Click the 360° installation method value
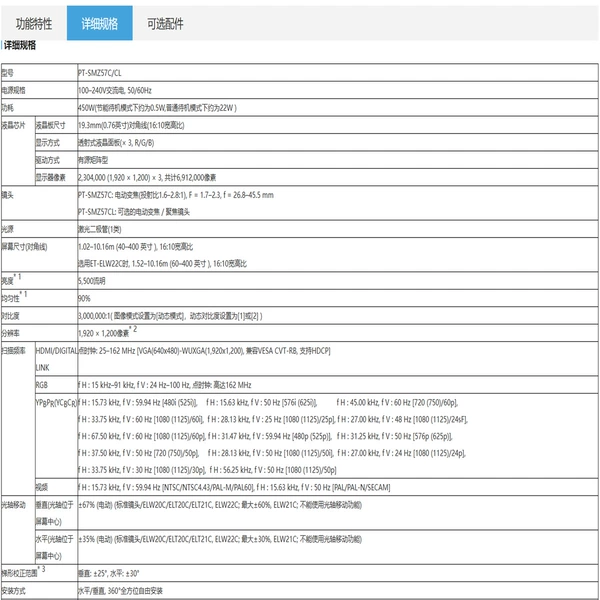600x600 pixels. tap(120, 591)
